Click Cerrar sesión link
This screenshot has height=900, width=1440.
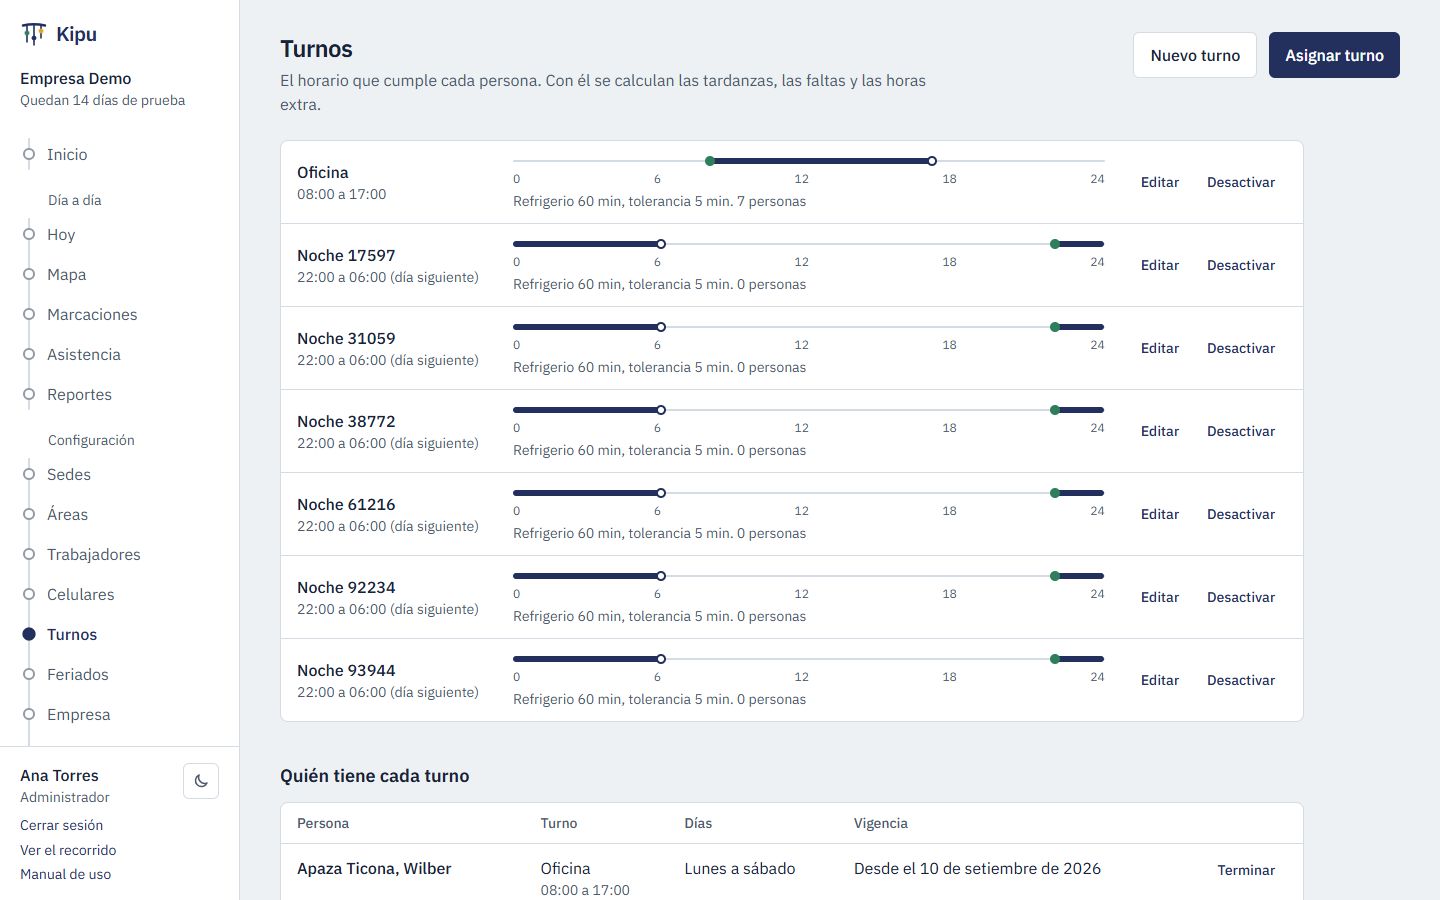pos(61,825)
